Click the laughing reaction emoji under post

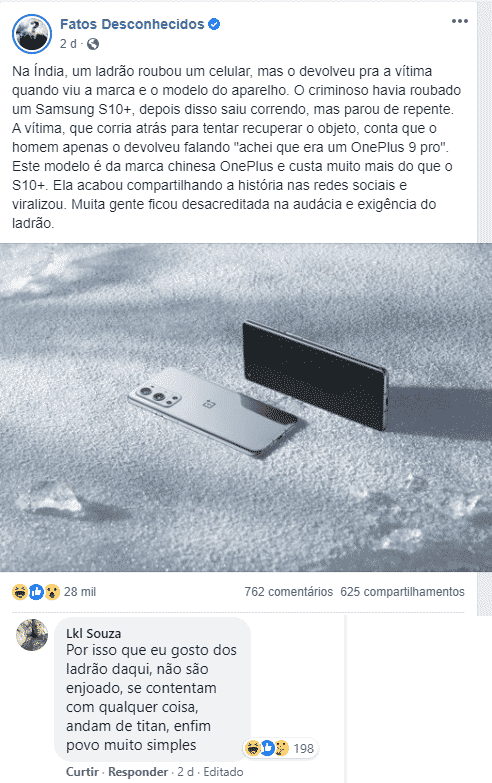pyautogui.click(x=19, y=592)
